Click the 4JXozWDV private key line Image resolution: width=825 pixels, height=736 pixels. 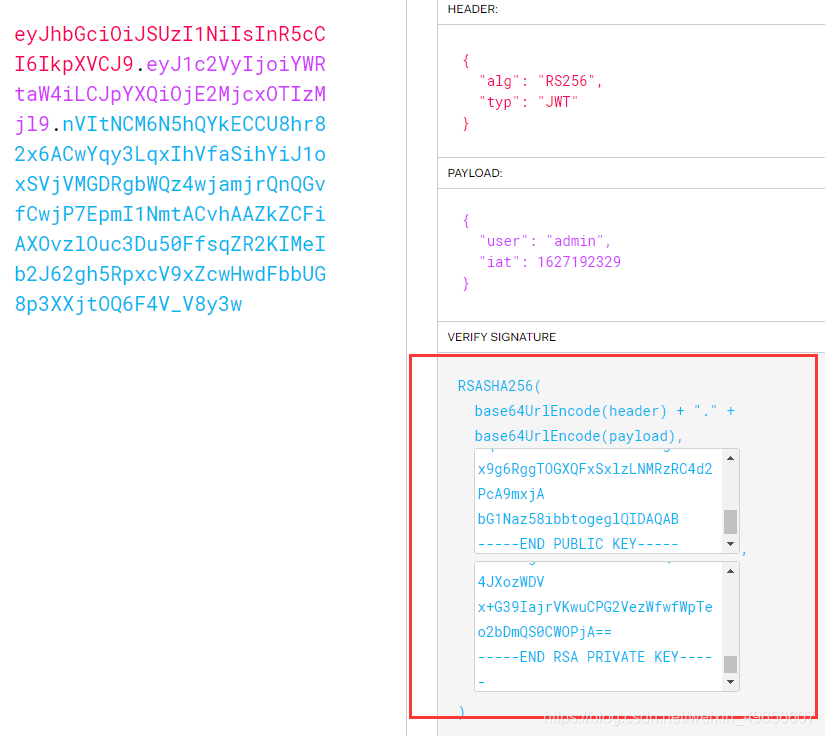[x=511, y=582]
